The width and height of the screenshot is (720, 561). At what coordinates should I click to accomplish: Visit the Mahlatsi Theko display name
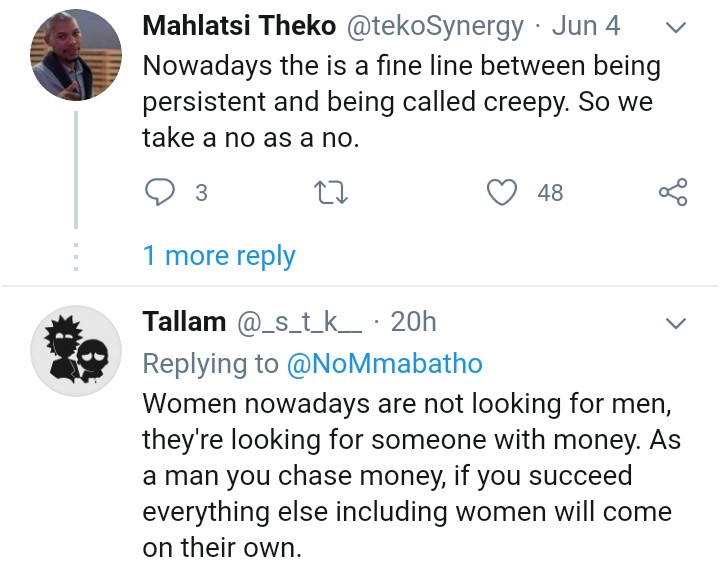point(239,27)
